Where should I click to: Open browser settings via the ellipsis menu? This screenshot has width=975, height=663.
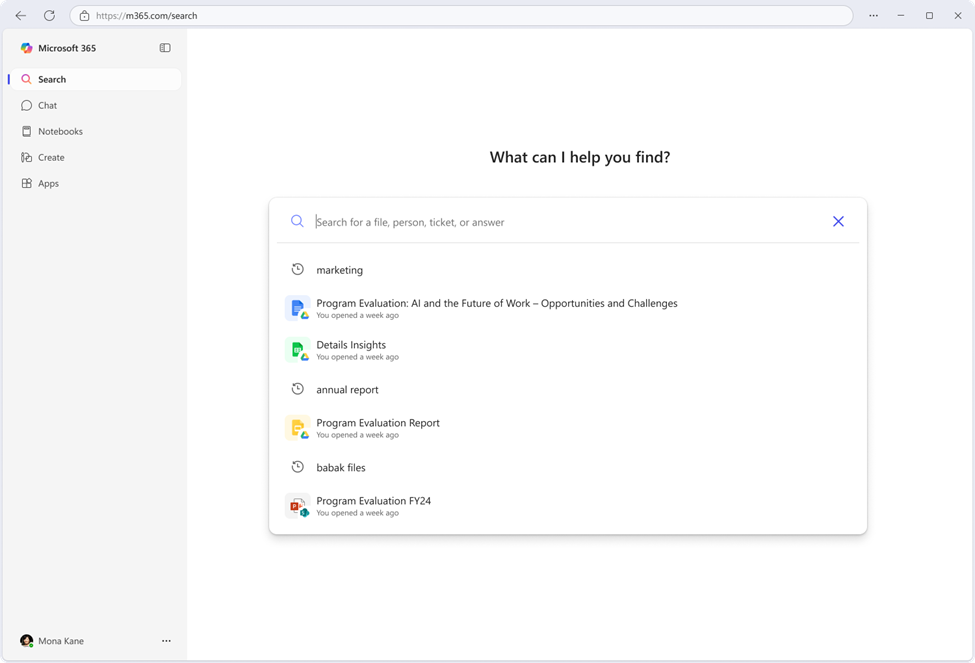[x=873, y=15]
